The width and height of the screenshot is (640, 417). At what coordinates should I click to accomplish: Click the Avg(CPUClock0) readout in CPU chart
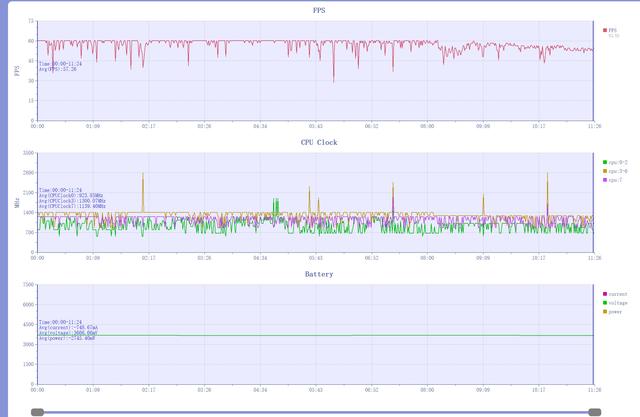coord(71,195)
